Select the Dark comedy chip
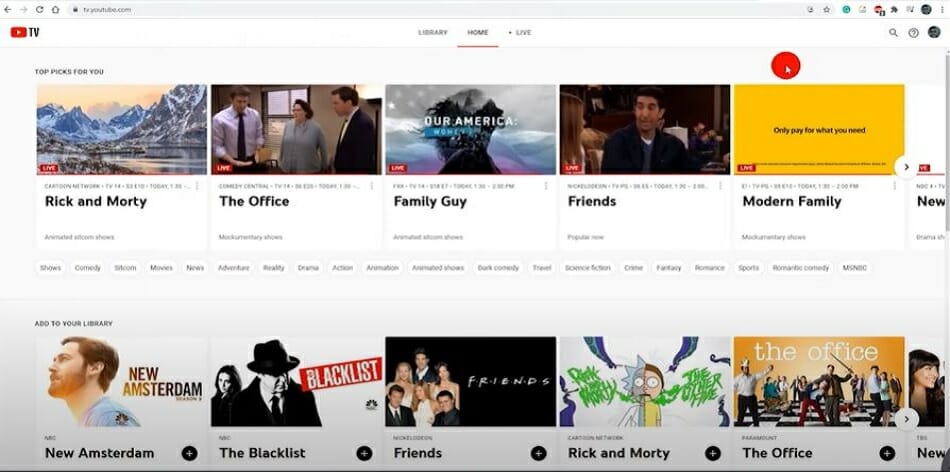Image resolution: width=950 pixels, height=472 pixels. pos(498,268)
